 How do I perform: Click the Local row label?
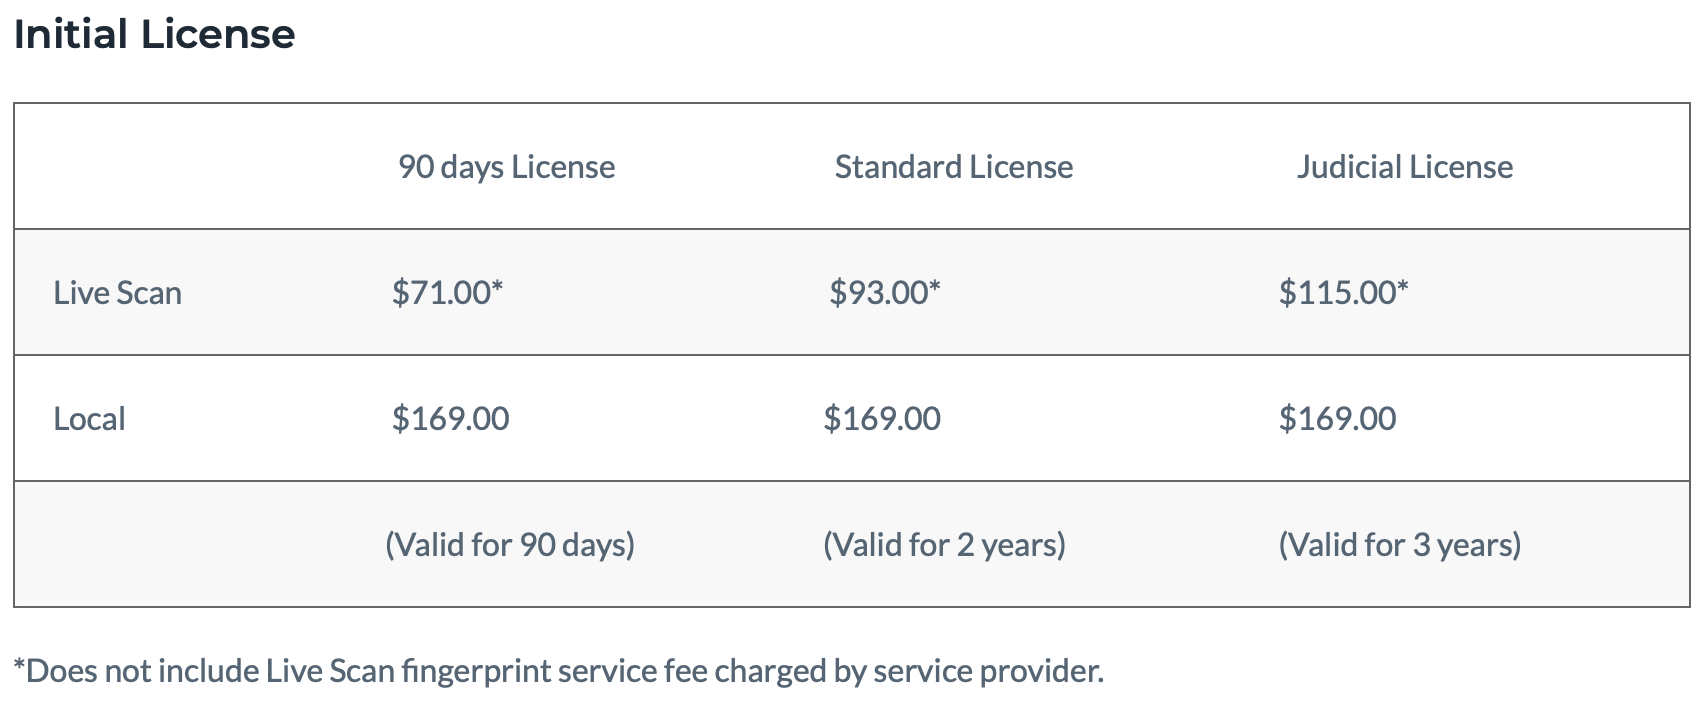click(x=89, y=419)
